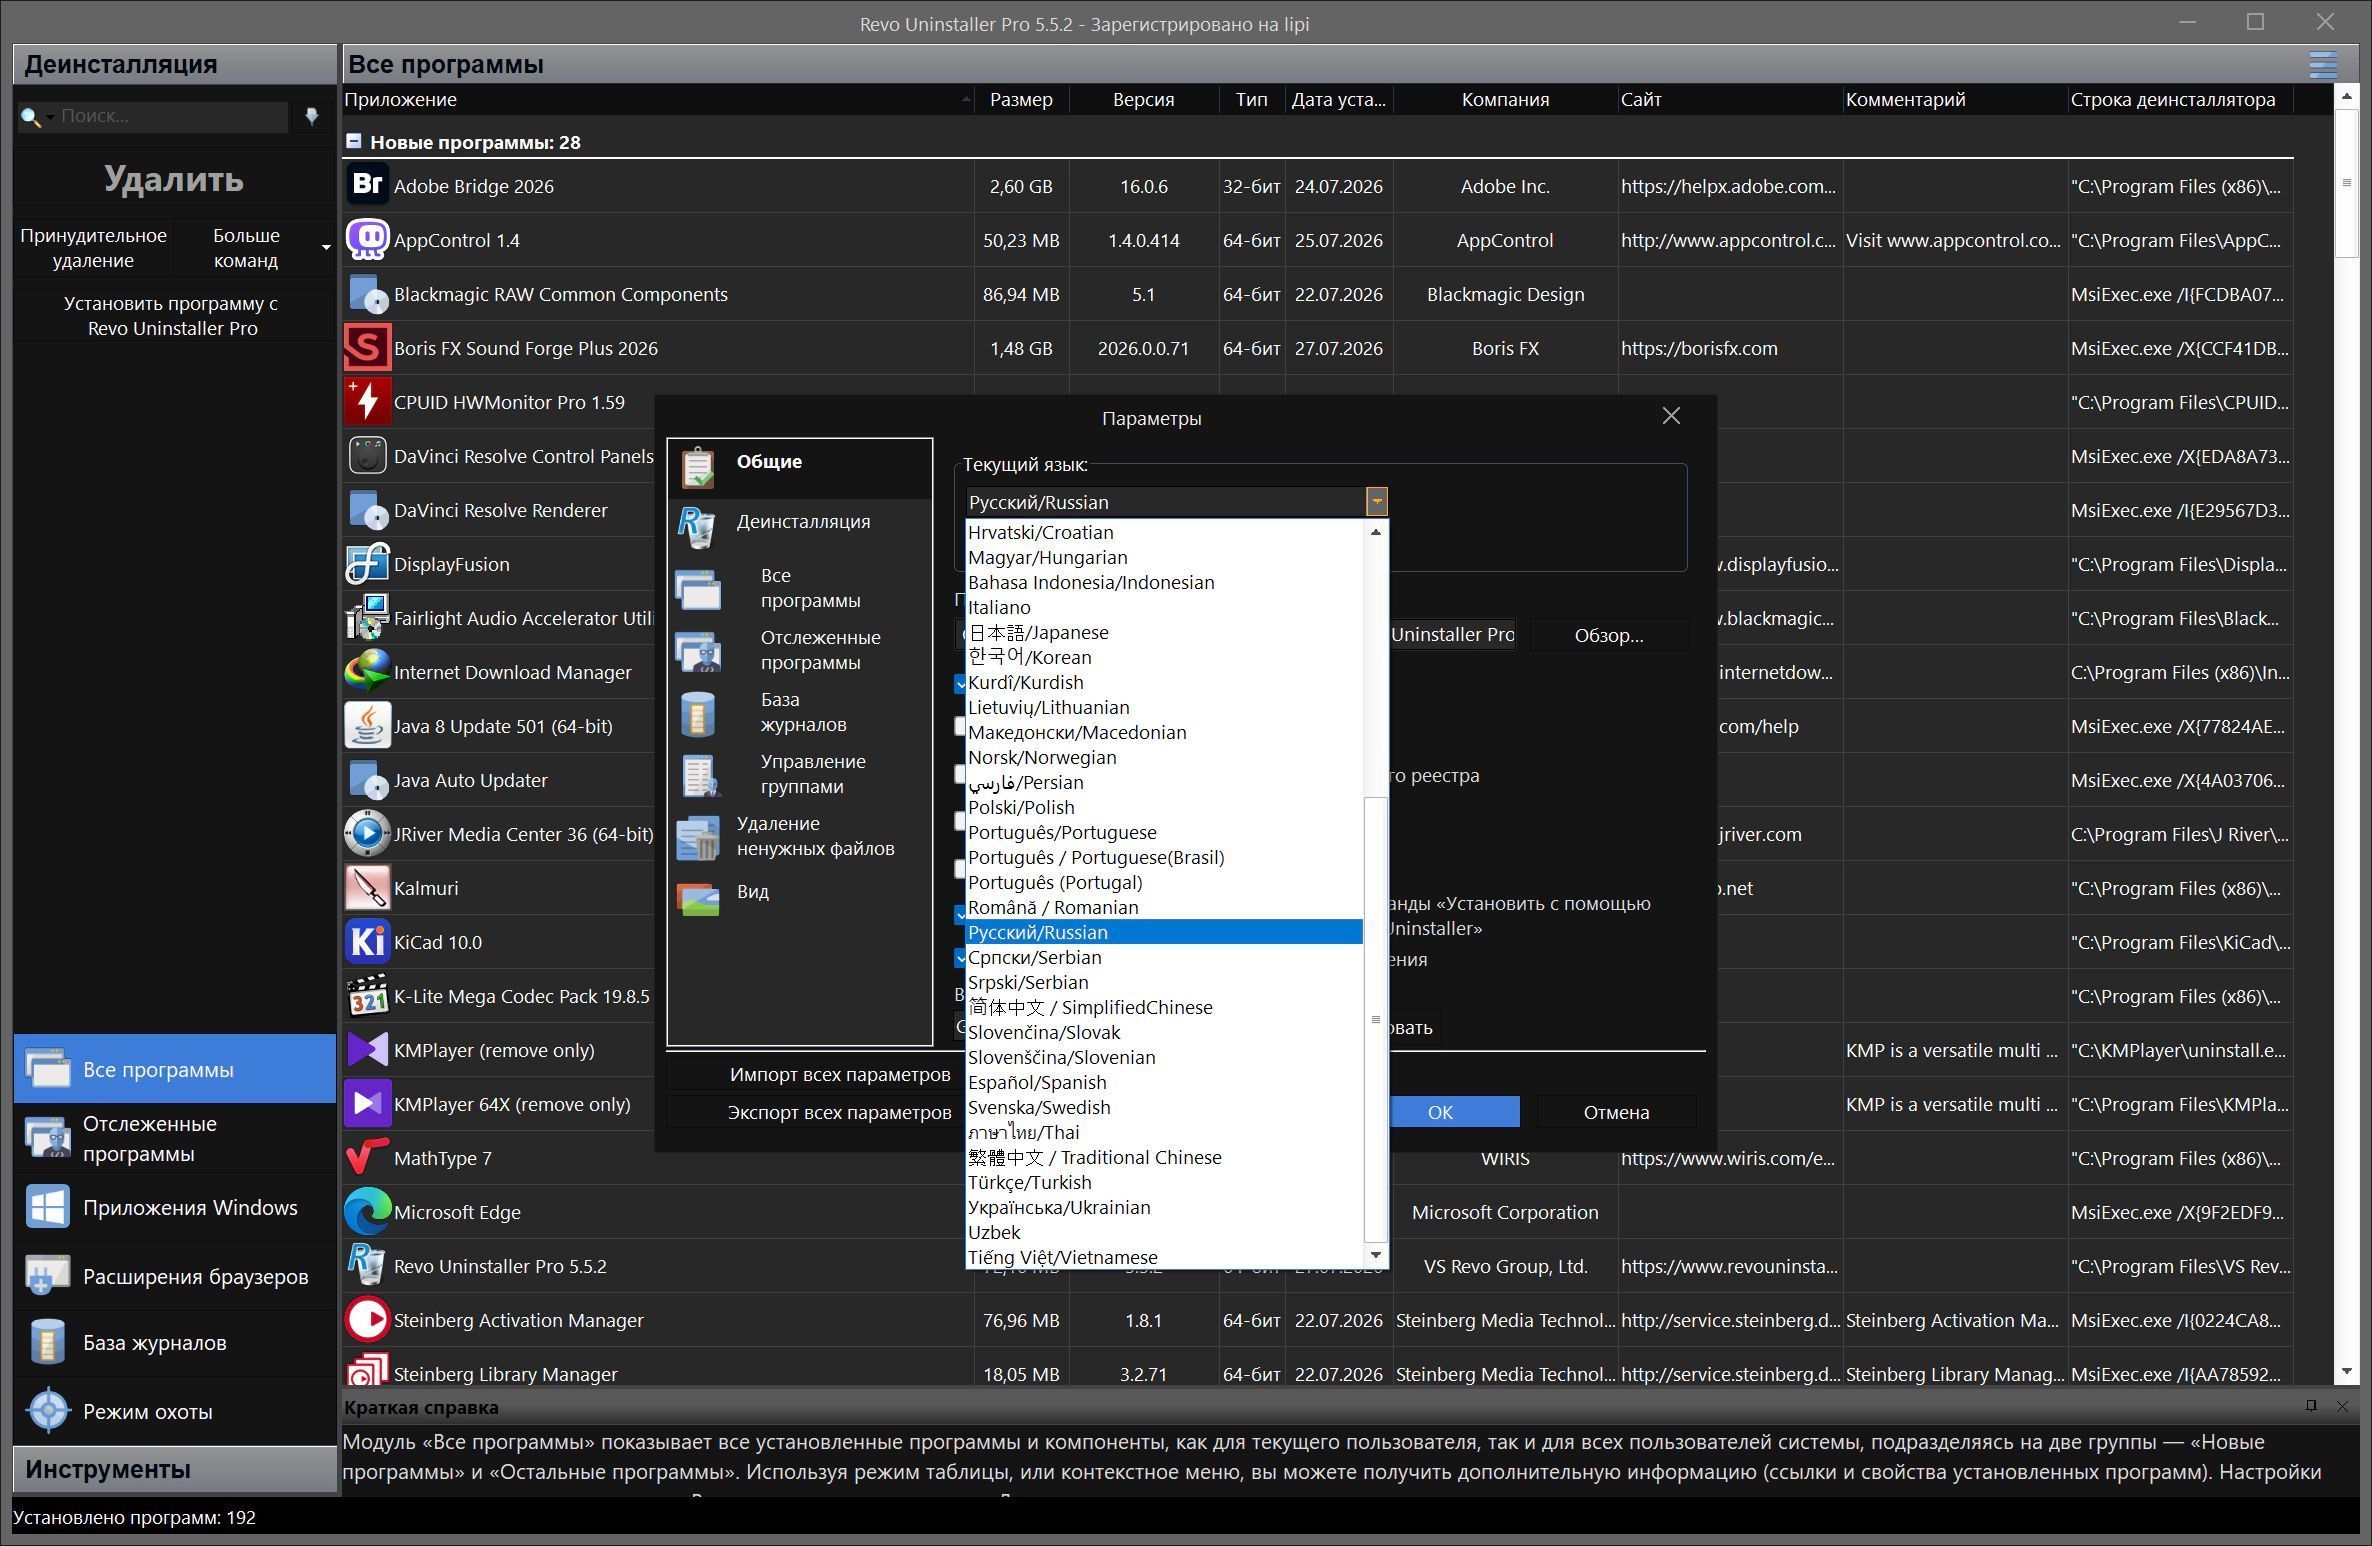Focus the Поиск... search field
Screen dimensions: 2372x1546
coord(172,116)
